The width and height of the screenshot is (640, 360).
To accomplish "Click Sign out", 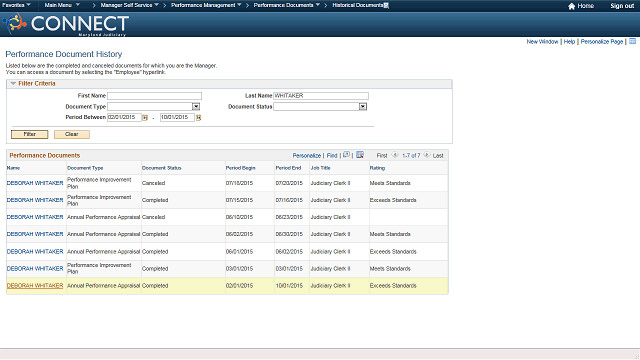I will point(622,6).
